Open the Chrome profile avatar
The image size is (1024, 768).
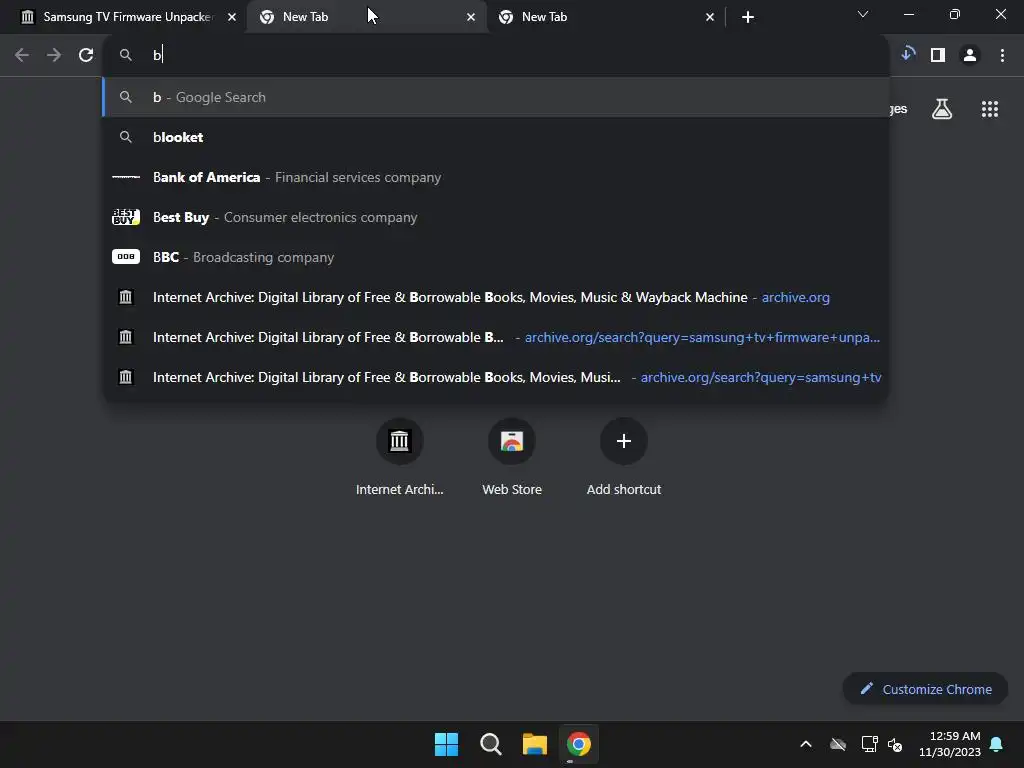(970, 55)
